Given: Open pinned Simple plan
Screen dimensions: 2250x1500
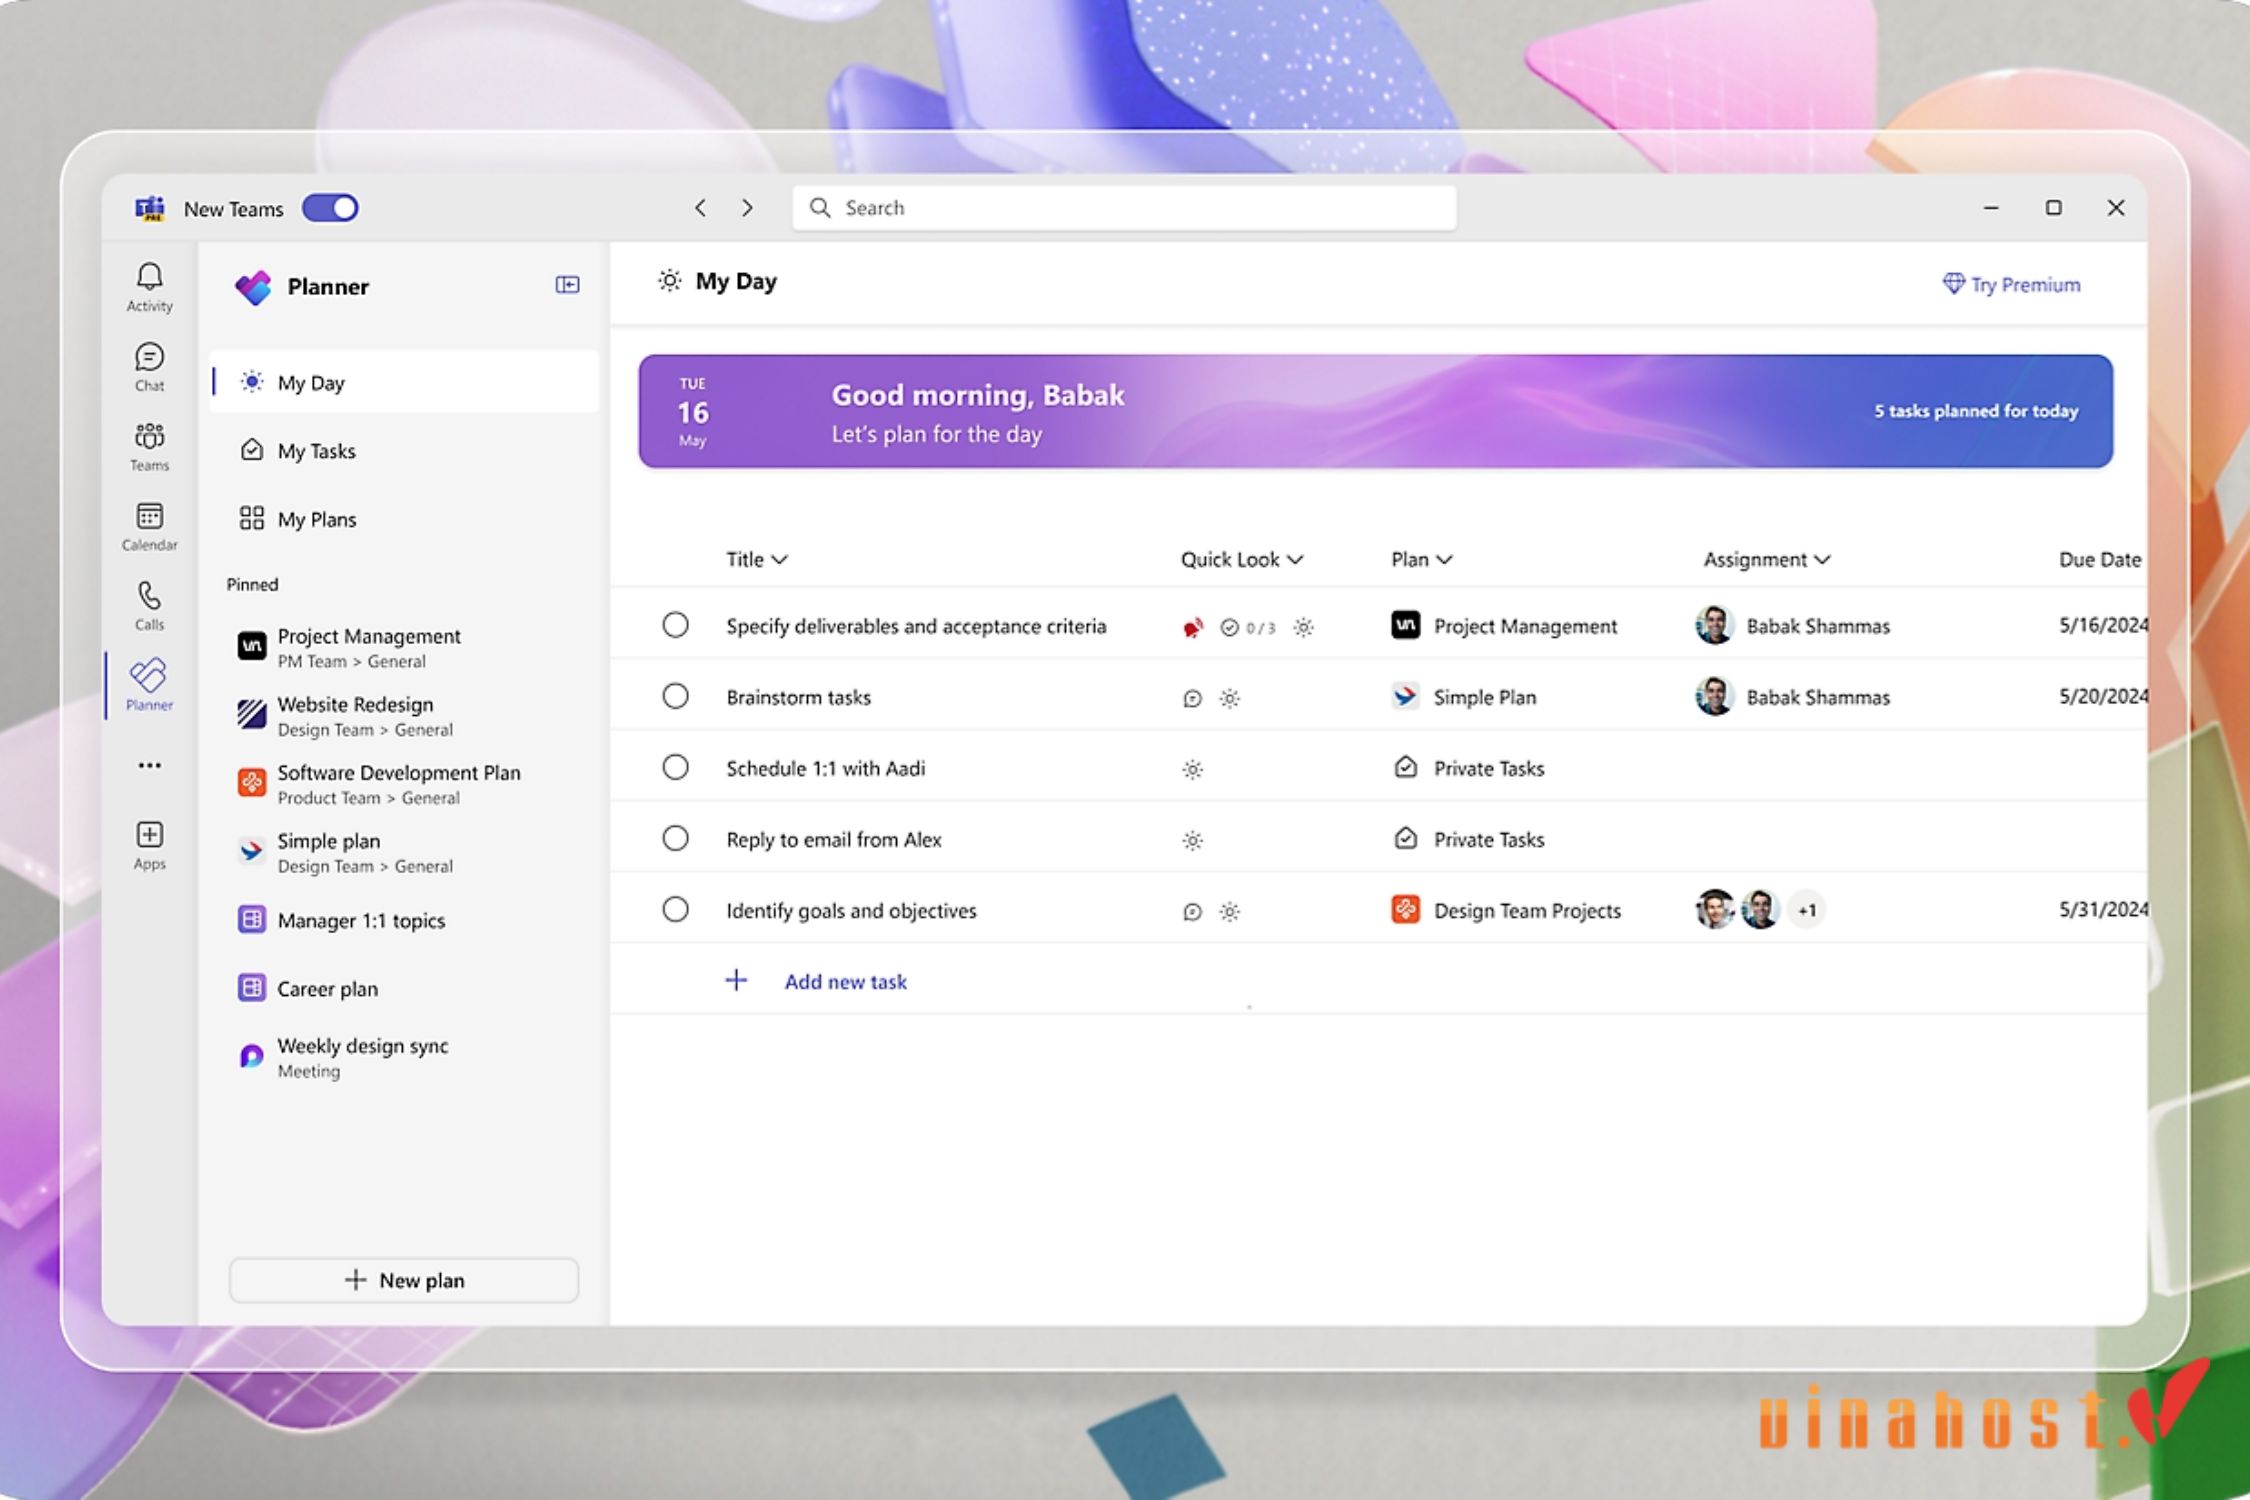Looking at the screenshot, I should [405, 852].
